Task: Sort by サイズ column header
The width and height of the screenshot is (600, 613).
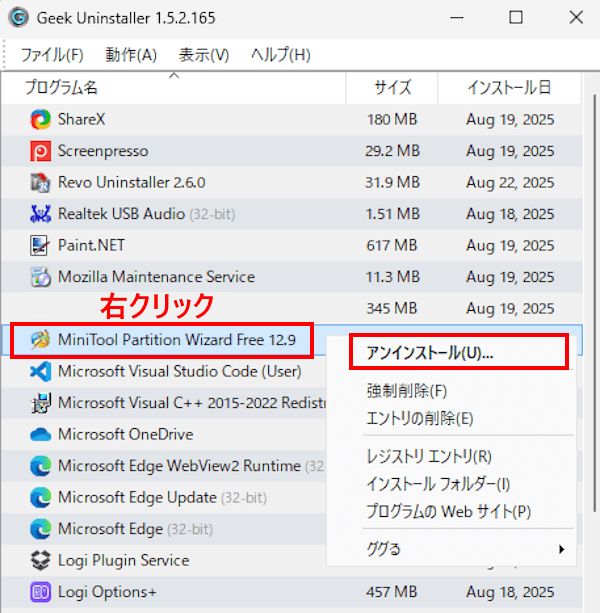Action: tap(392, 88)
